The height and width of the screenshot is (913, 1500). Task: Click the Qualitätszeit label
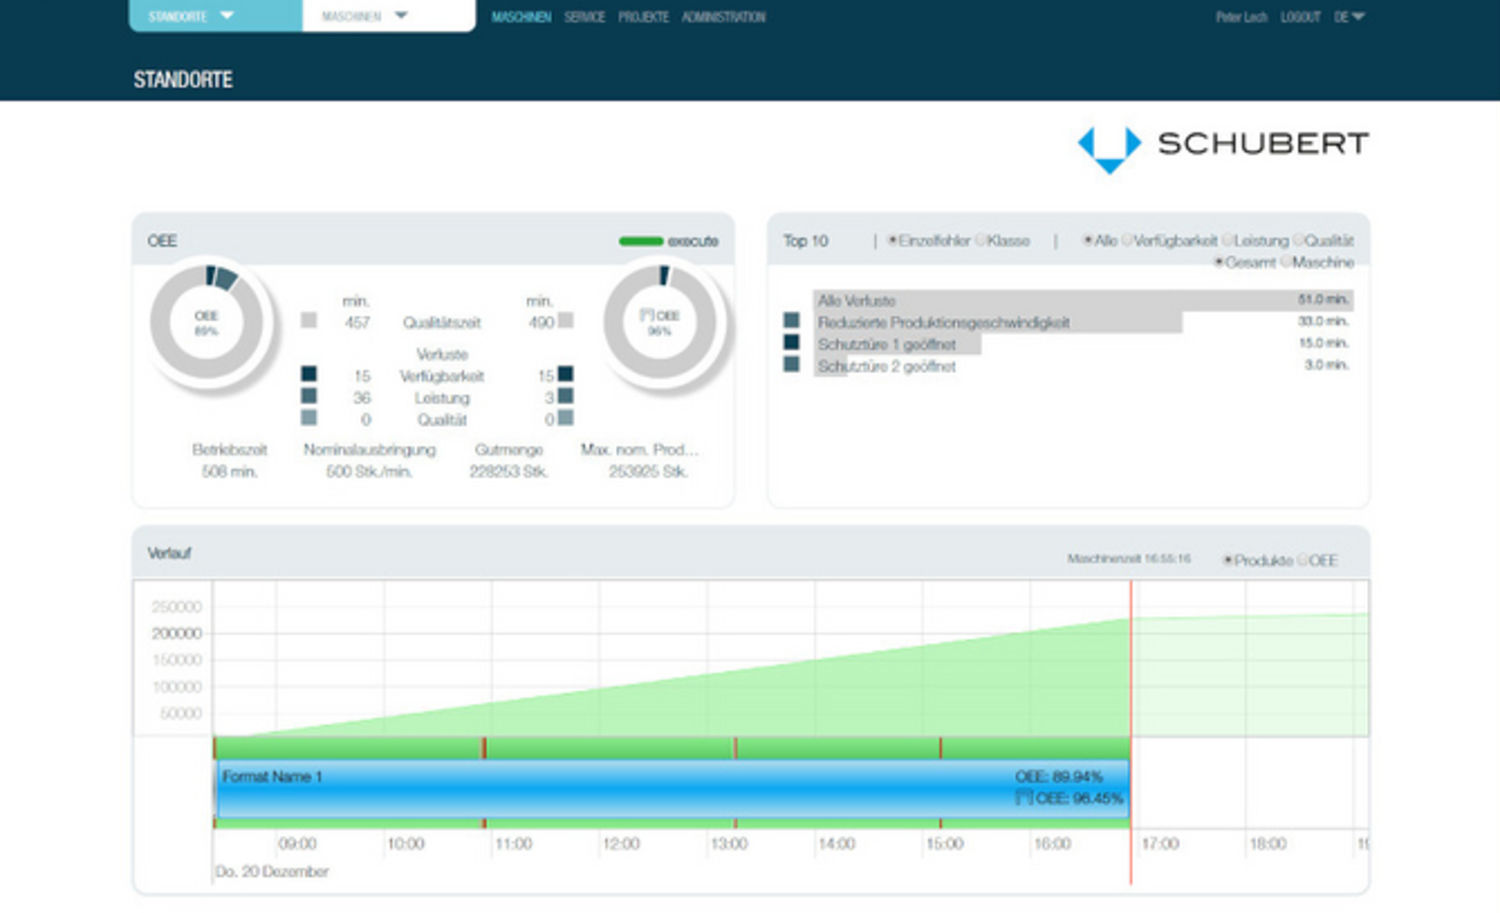click(x=442, y=322)
